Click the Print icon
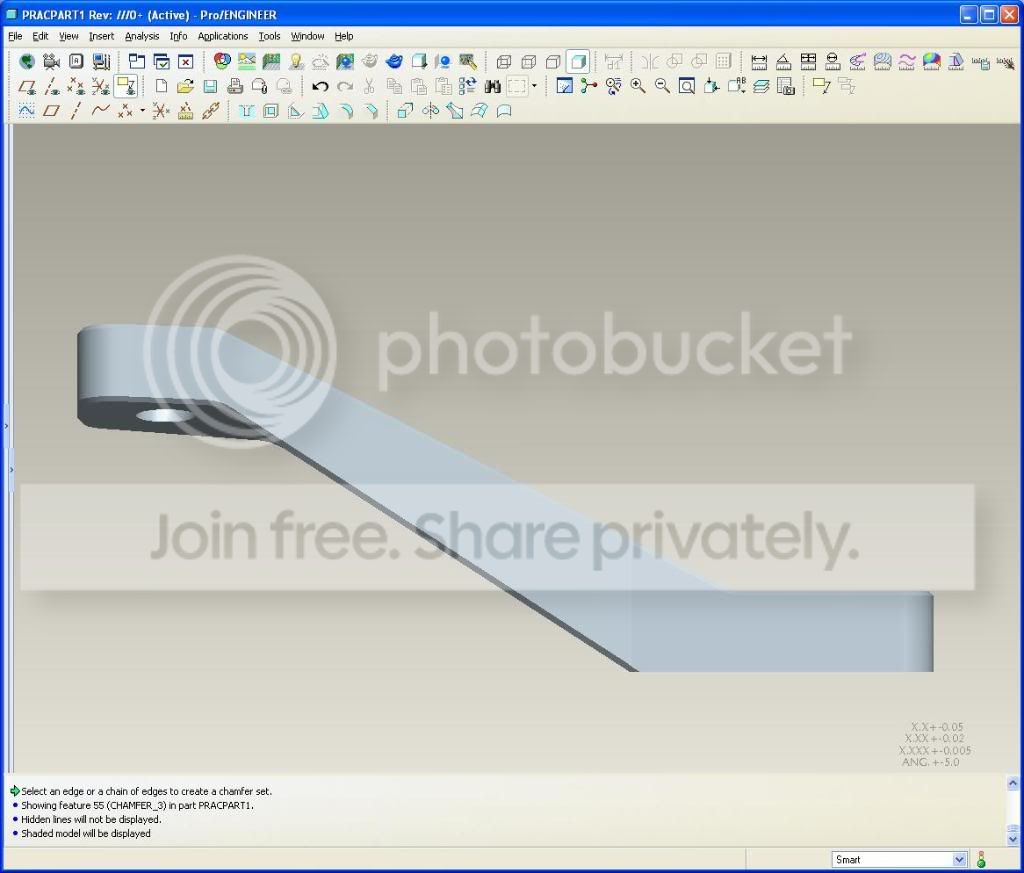 [x=235, y=86]
